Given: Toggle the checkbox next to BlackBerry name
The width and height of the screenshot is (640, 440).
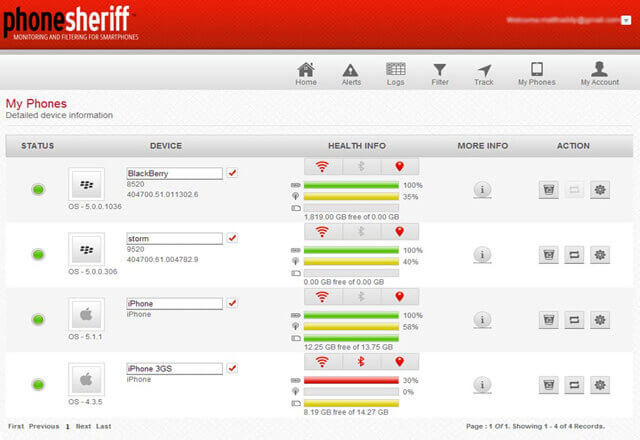Looking at the screenshot, I should click(x=233, y=173).
